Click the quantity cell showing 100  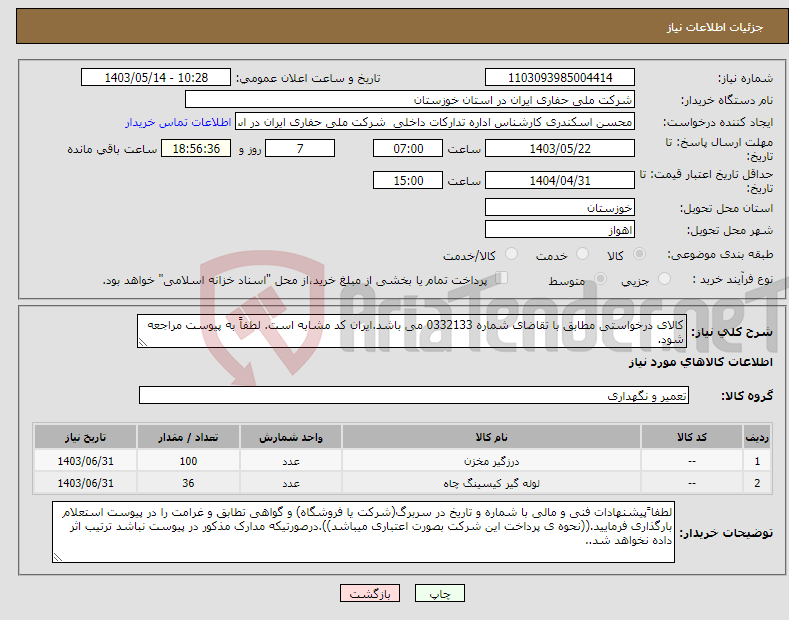tap(188, 461)
